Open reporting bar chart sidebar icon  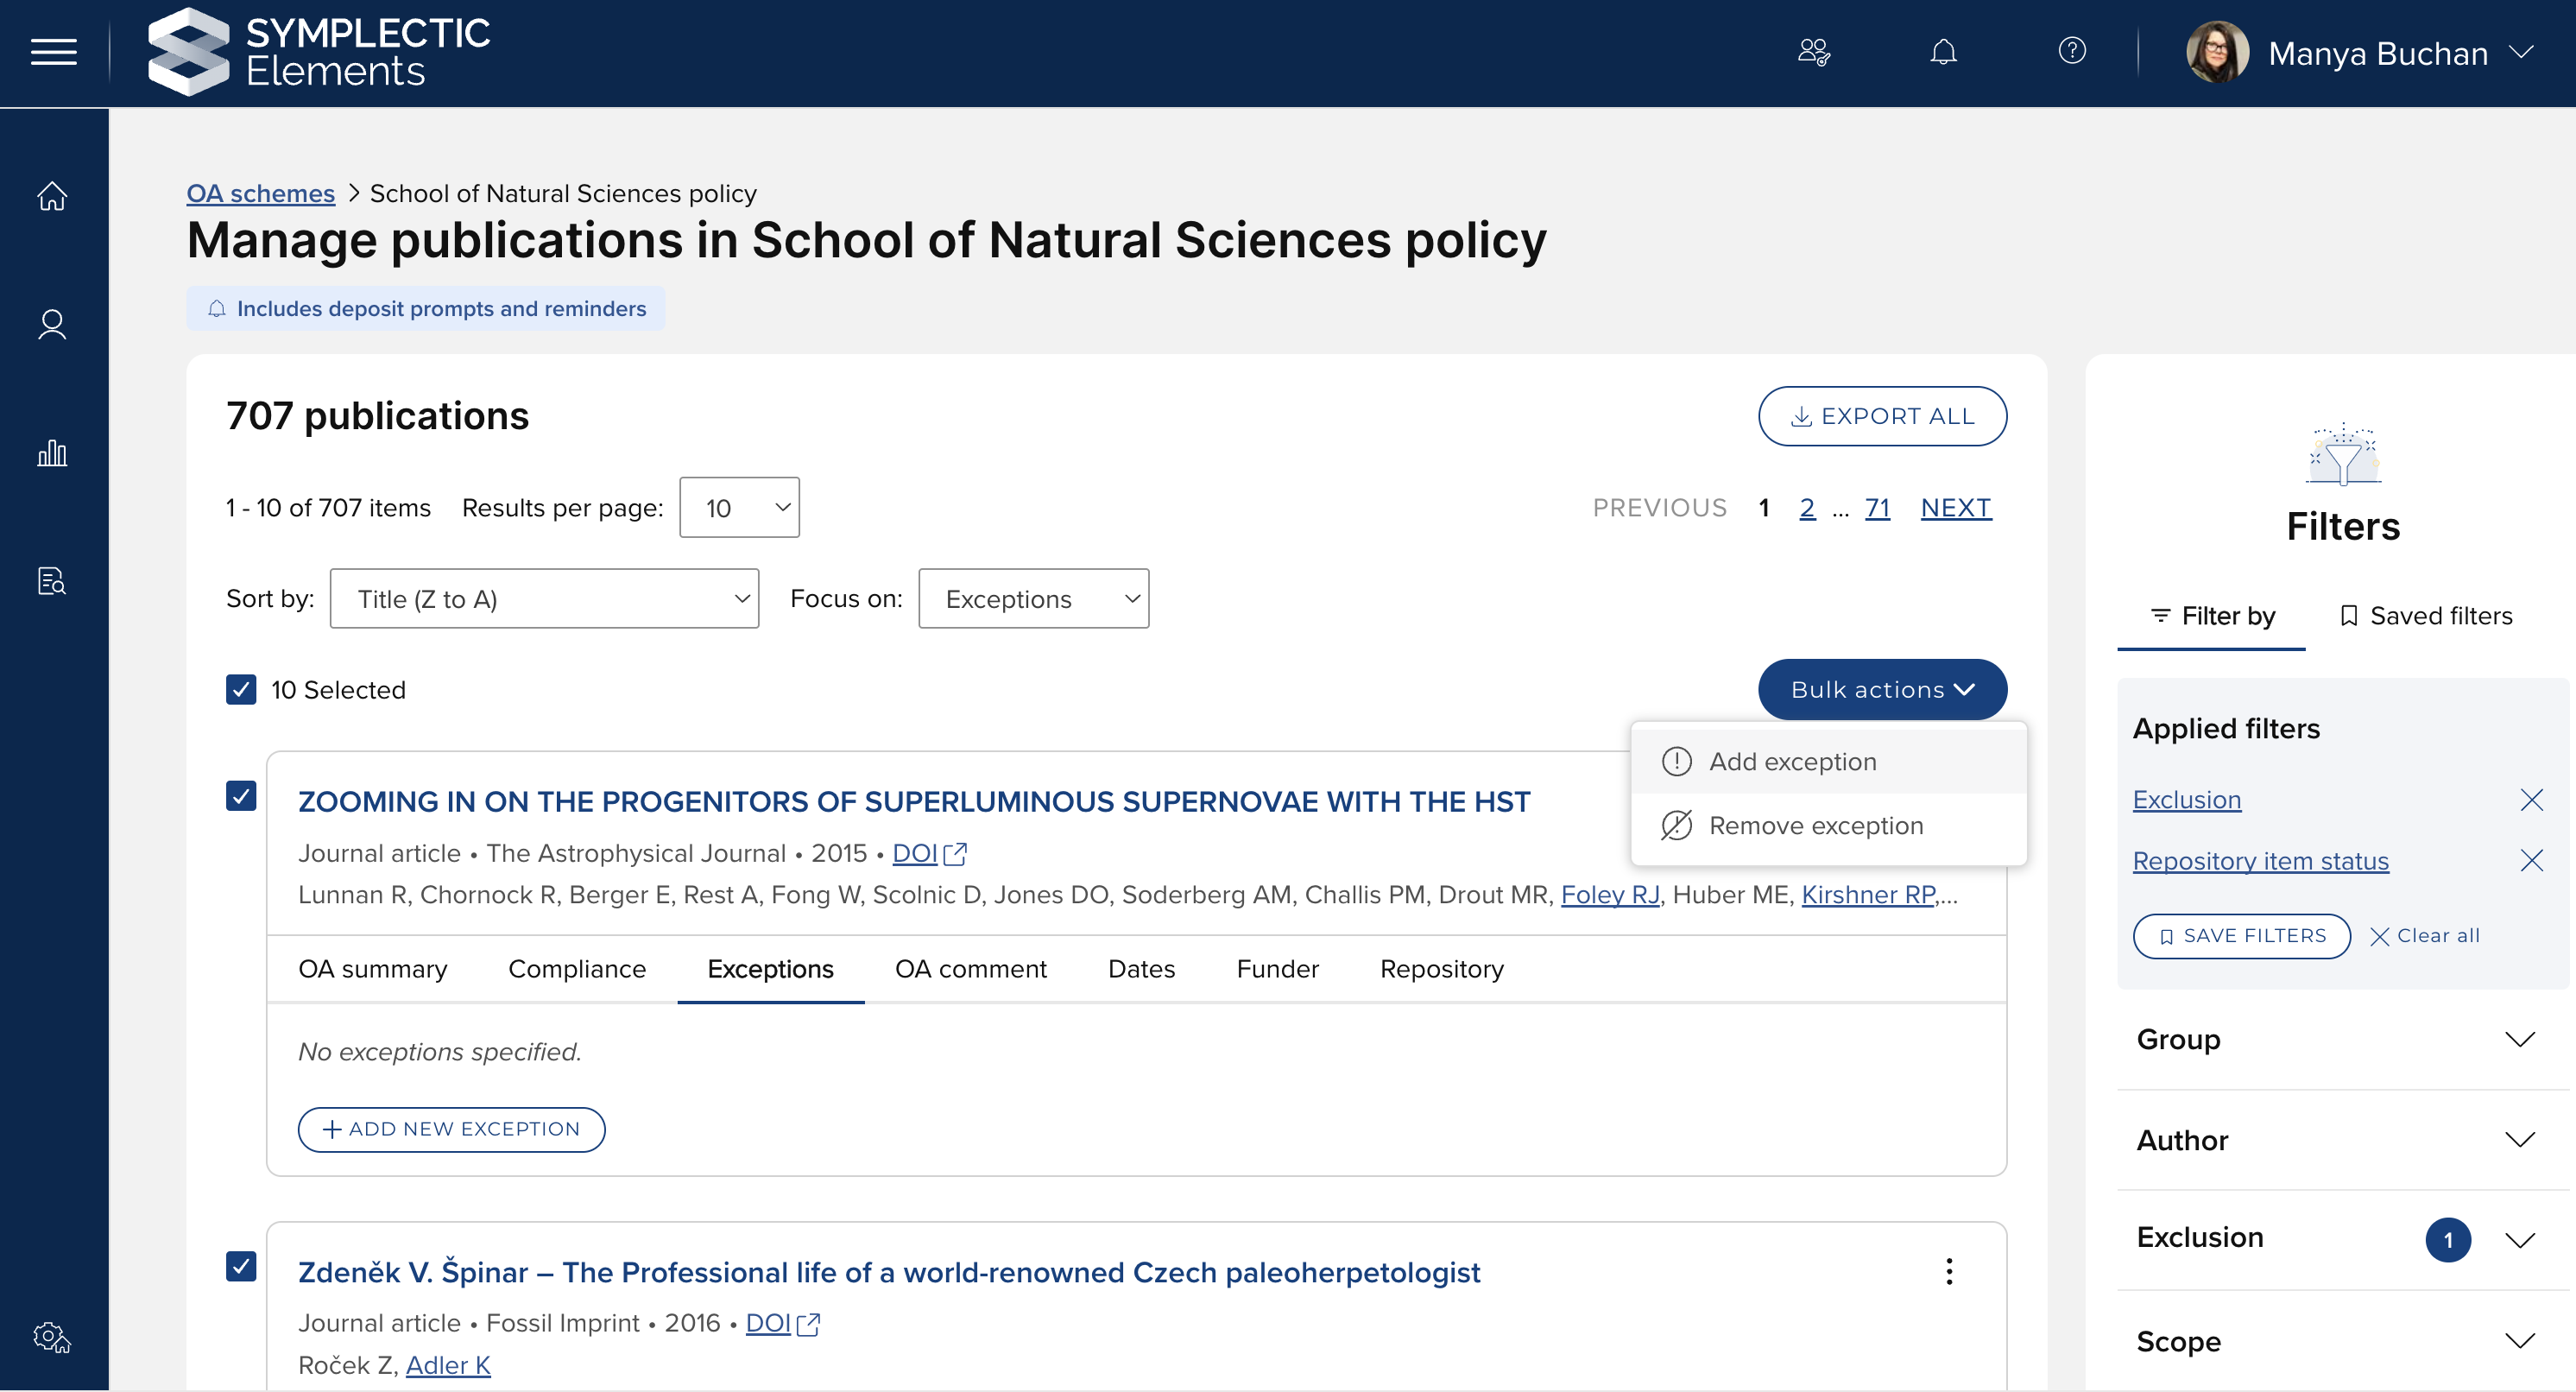(x=52, y=453)
